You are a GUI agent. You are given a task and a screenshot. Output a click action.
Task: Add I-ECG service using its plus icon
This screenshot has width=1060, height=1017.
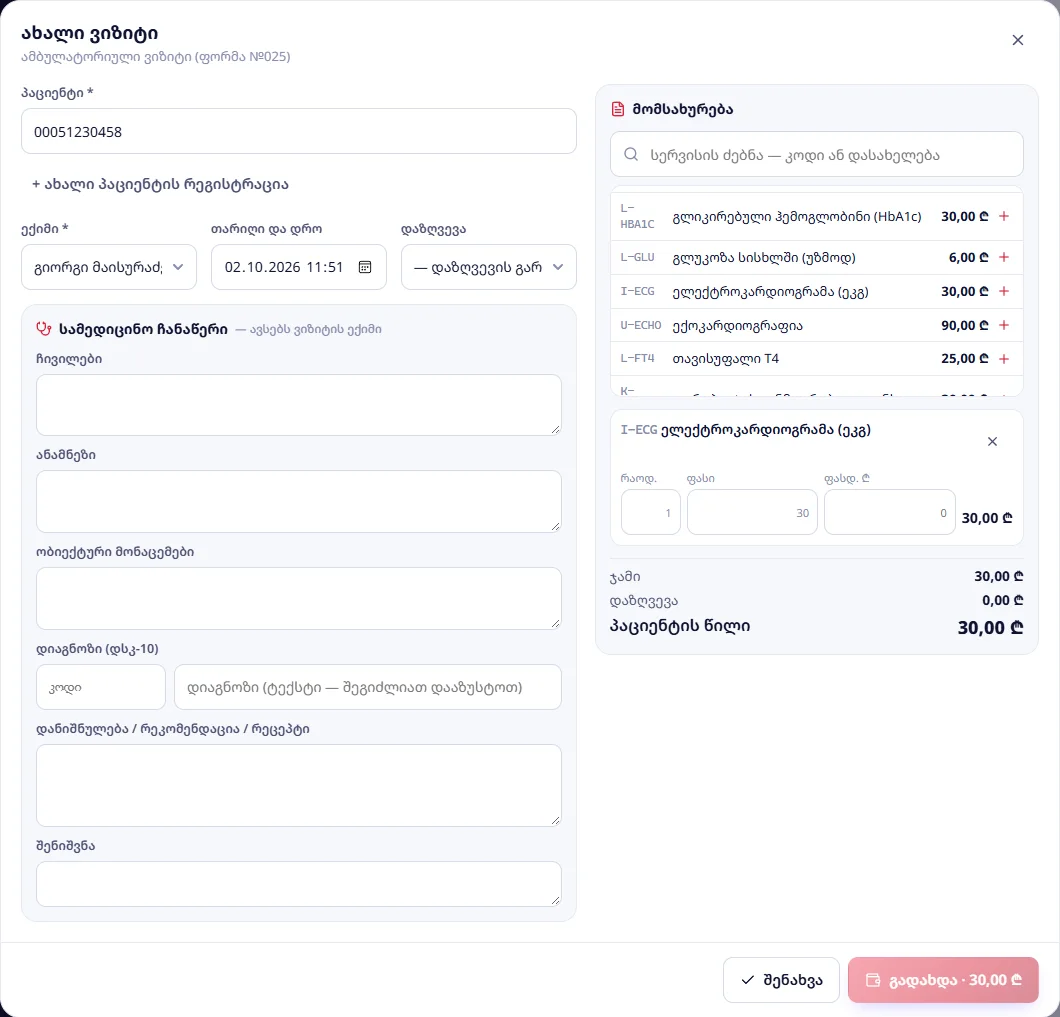coord(1004,291)
